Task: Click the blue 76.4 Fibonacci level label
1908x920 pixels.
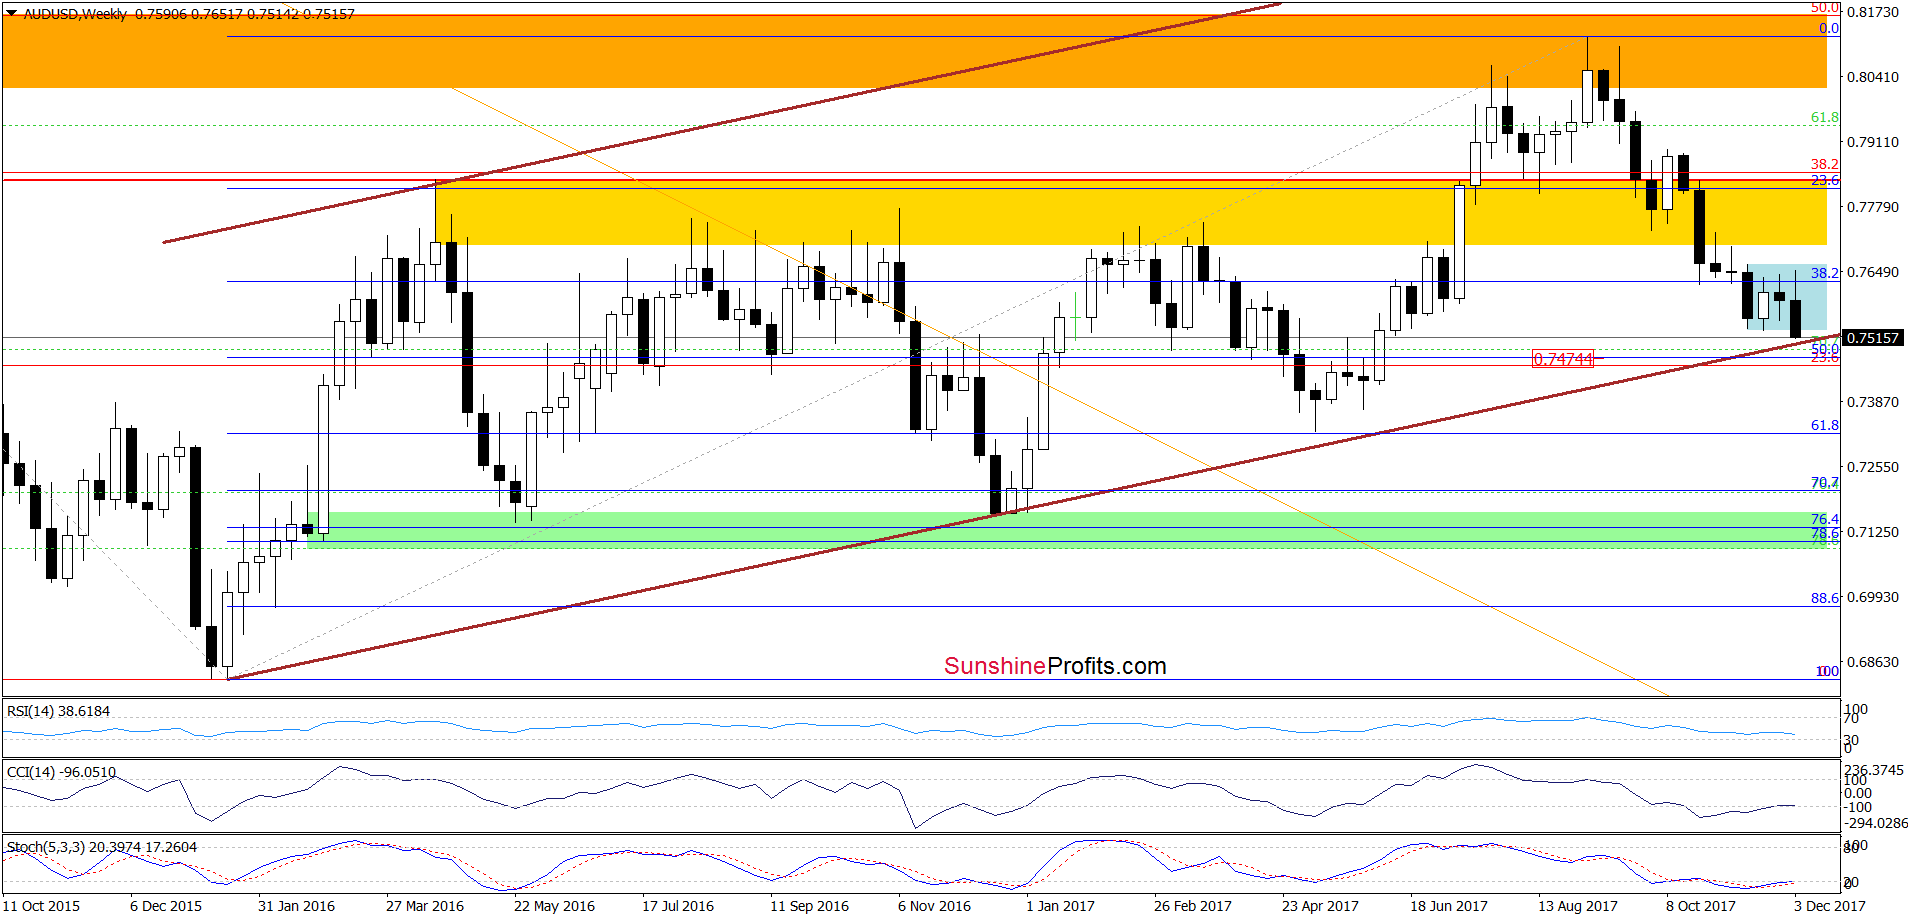Action: pyautogui.click(x=1825, y=519)
